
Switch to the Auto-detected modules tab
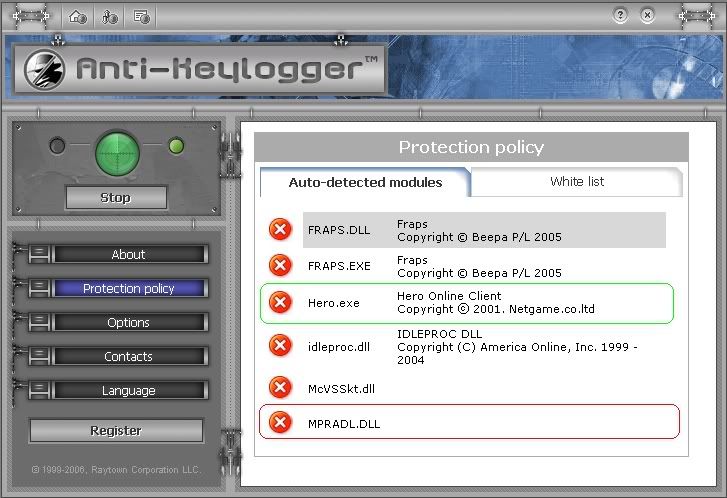pyautogui.click(x=365, y=182)
